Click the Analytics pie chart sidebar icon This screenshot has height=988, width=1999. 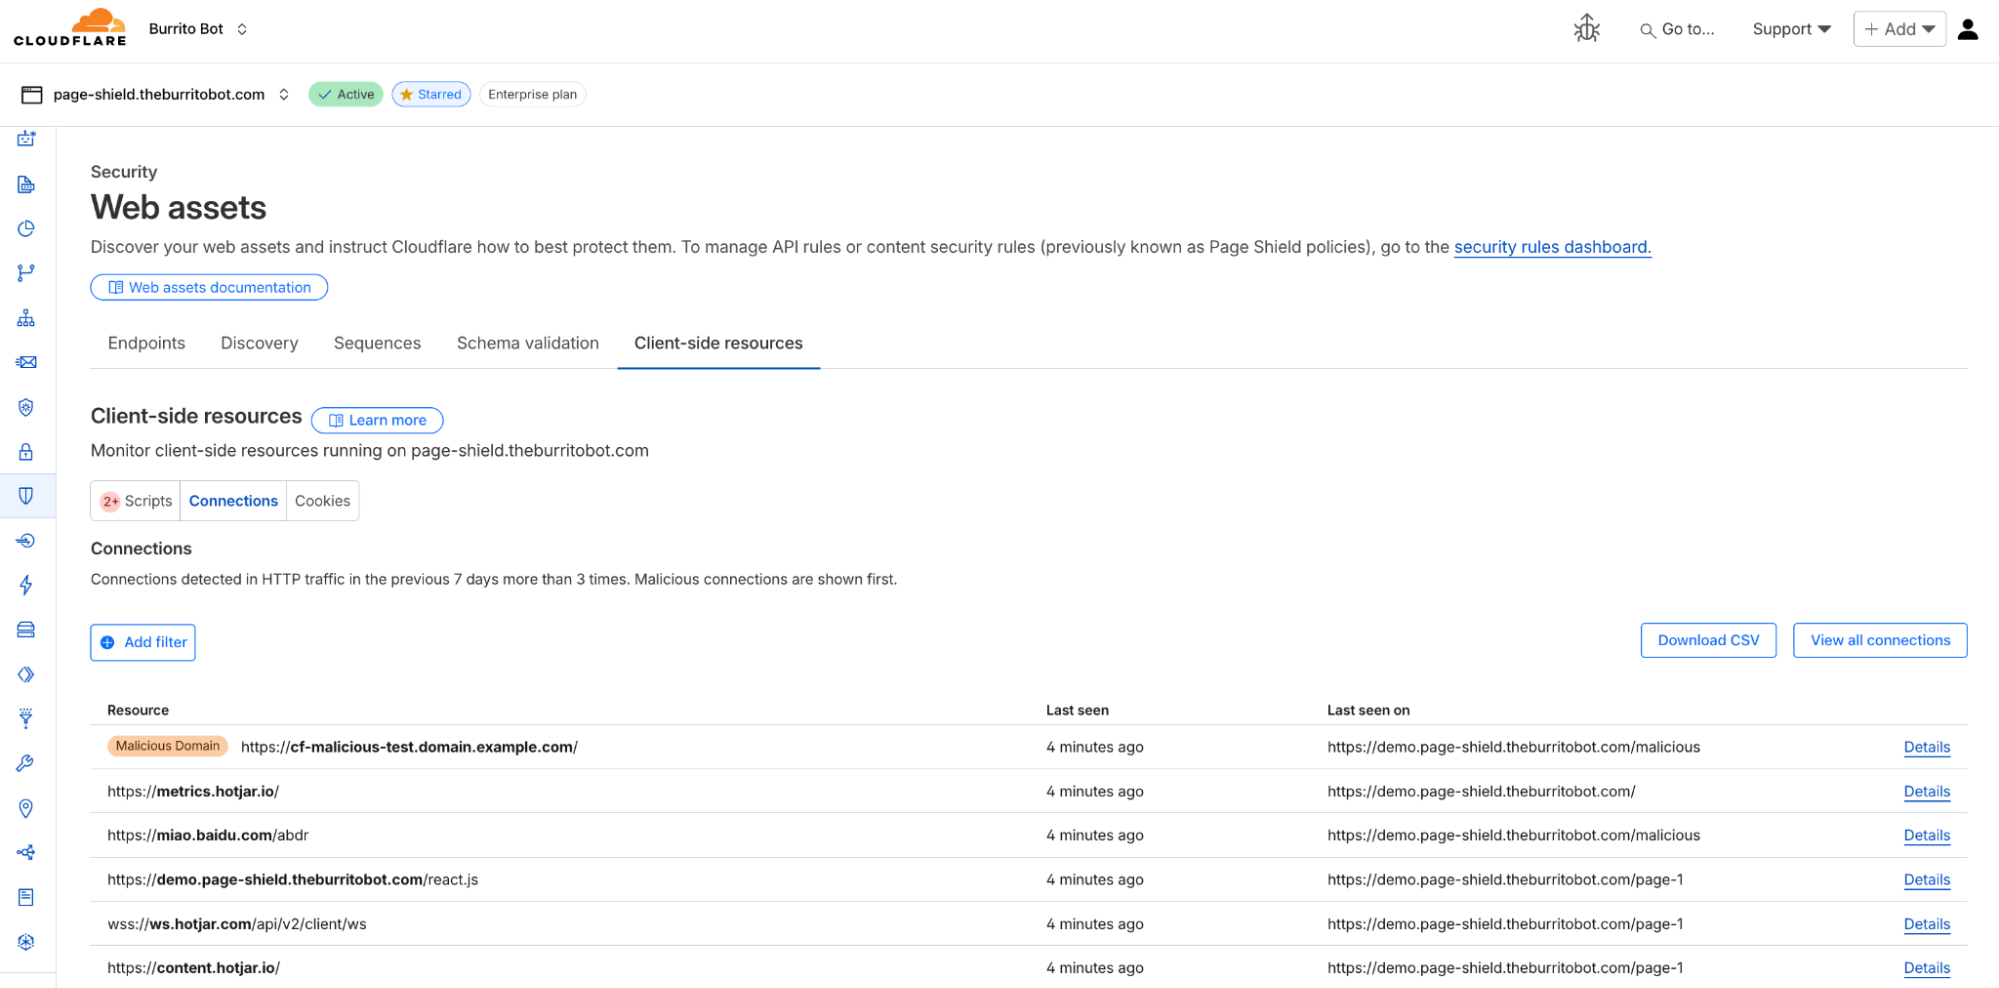tap(26, 229)
